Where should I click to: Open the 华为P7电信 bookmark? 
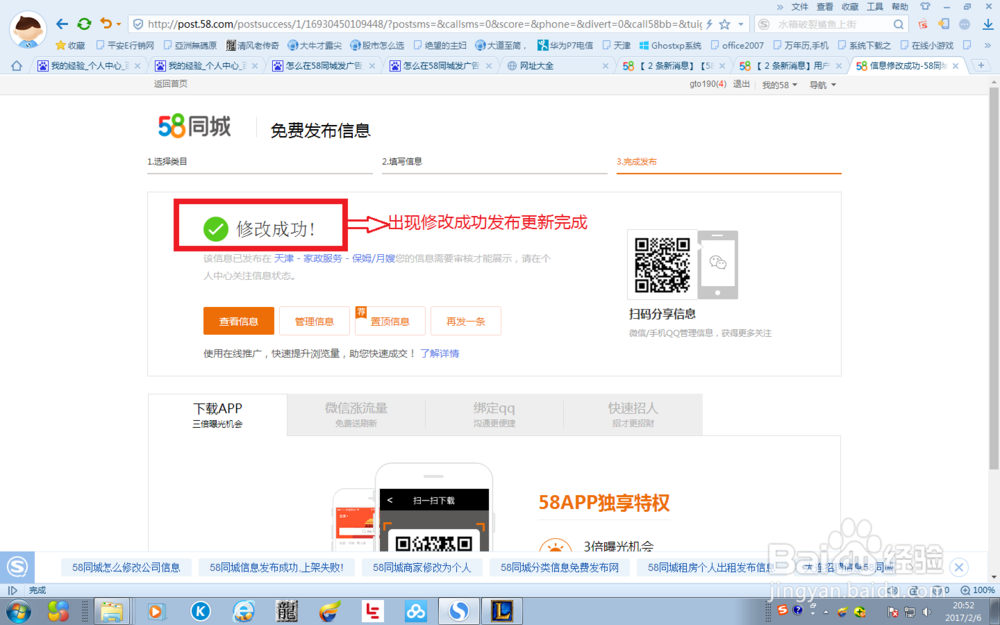[565, 45]
